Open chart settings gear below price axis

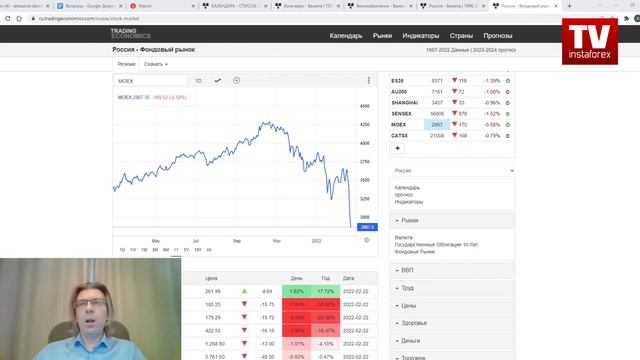click(367, 240)
